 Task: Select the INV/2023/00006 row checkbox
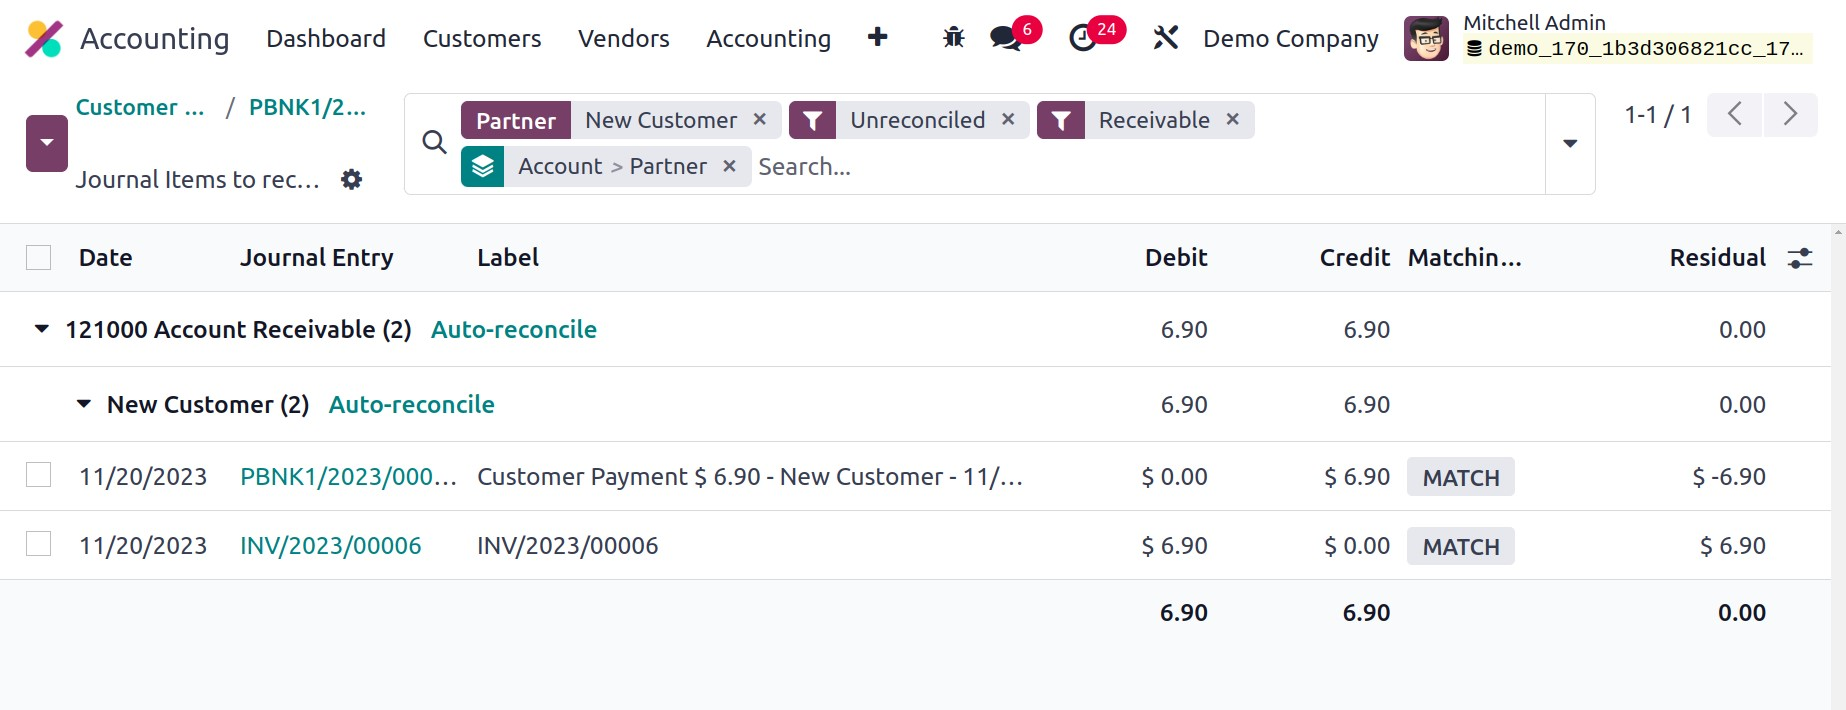pyautogui.click(x=39, y=544)
